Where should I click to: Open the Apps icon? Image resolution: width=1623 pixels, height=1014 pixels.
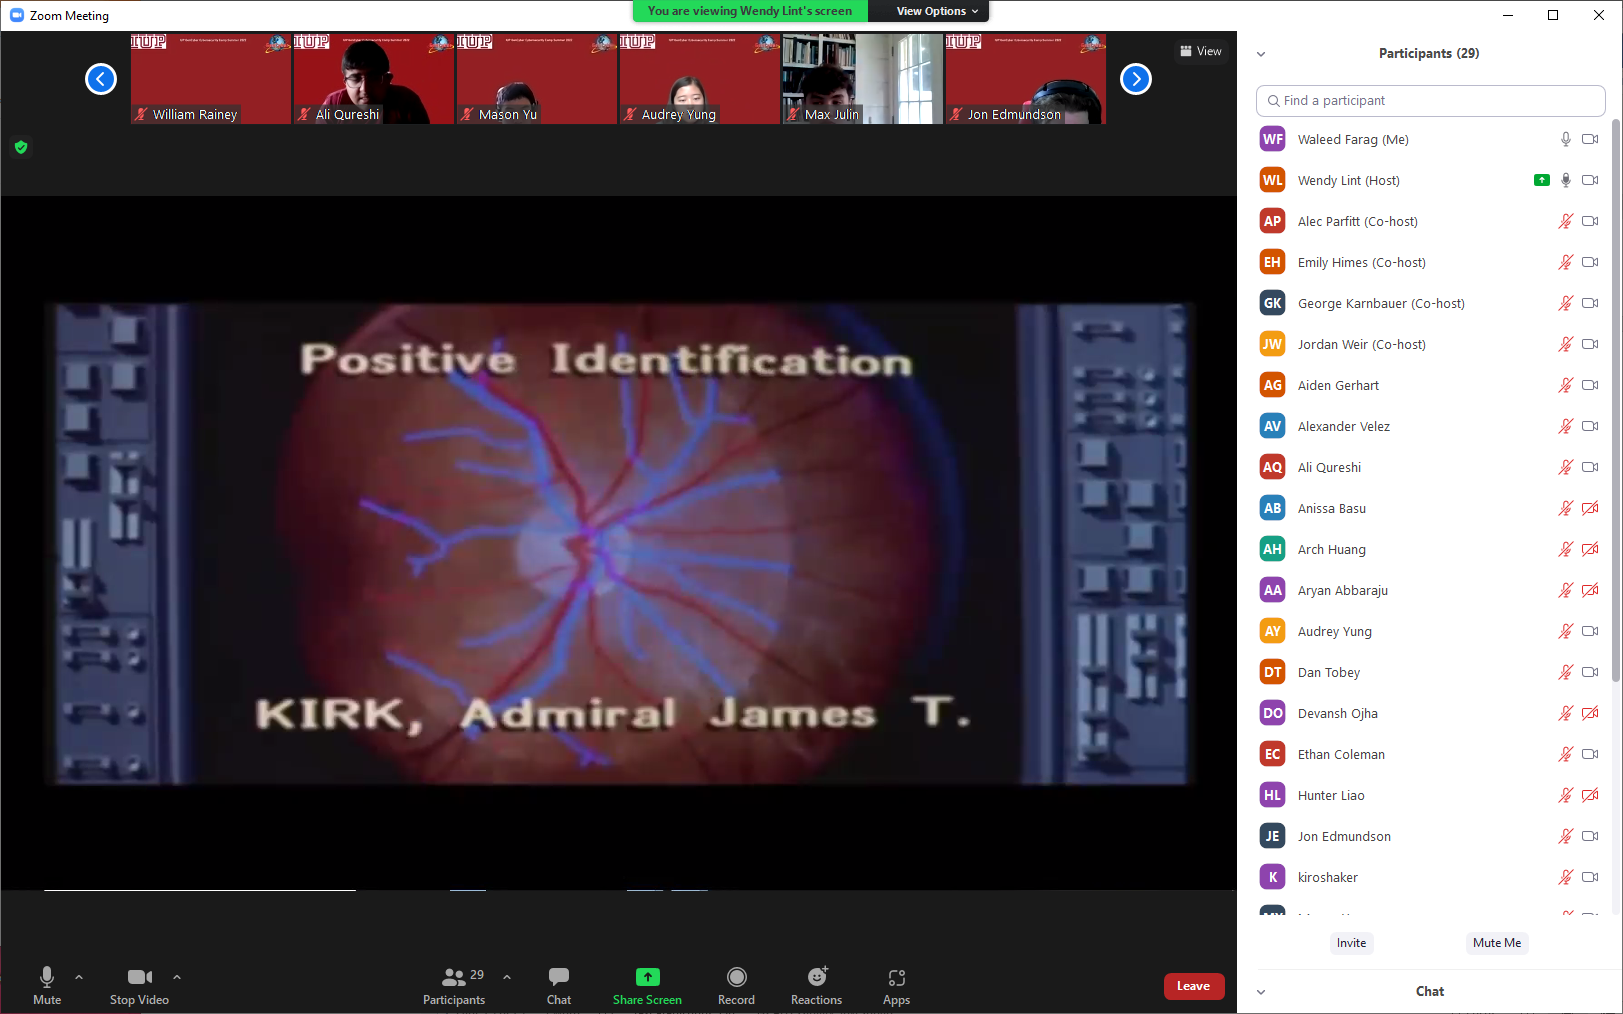(897, 978)
